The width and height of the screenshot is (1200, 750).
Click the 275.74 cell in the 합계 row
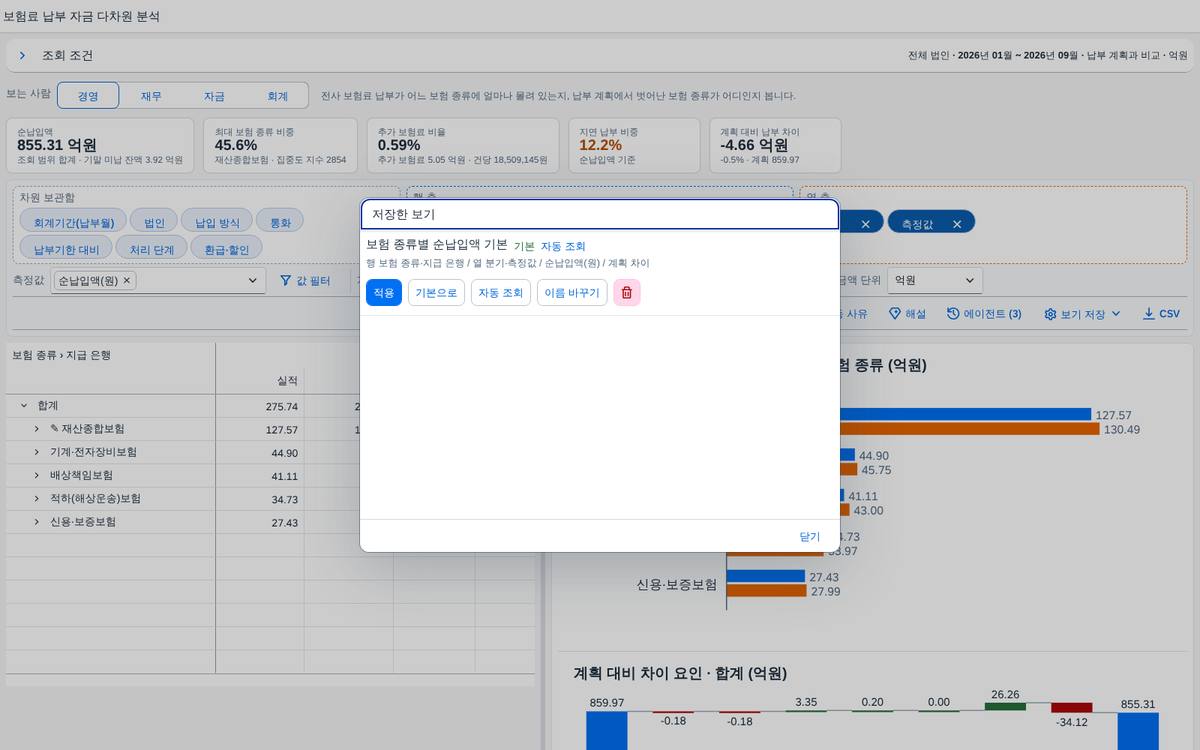point(260,406)
